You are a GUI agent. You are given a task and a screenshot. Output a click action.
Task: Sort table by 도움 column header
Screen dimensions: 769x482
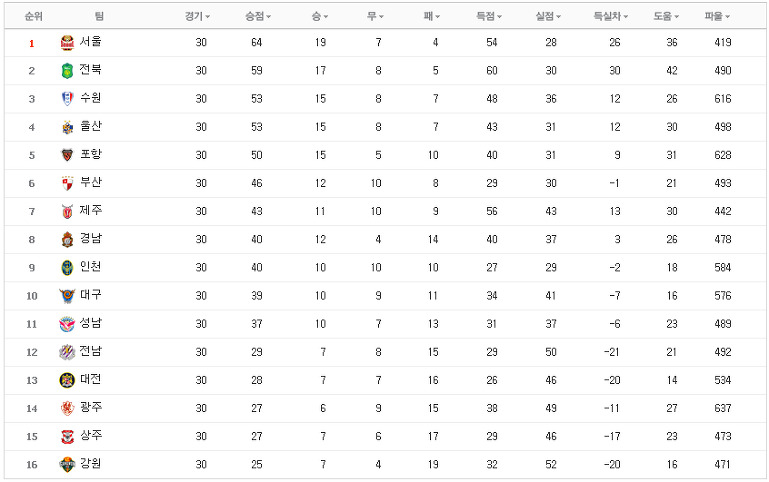coord(666,17)
